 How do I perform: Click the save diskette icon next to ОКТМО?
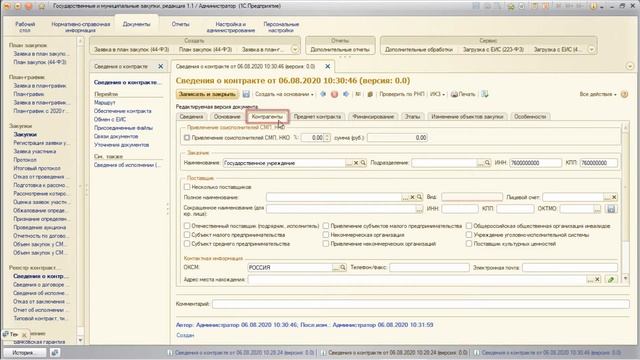coord(611,209)
